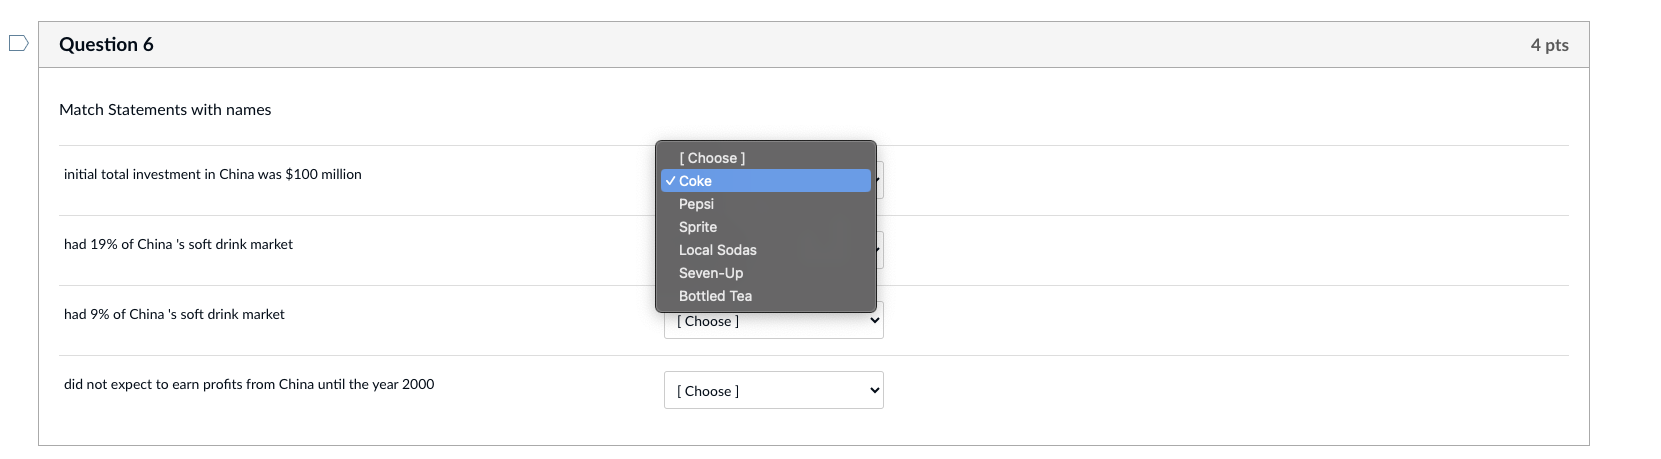Select the [ Choose ] placeholder option in open list
Screen dimensions: 1661x459
712,158
